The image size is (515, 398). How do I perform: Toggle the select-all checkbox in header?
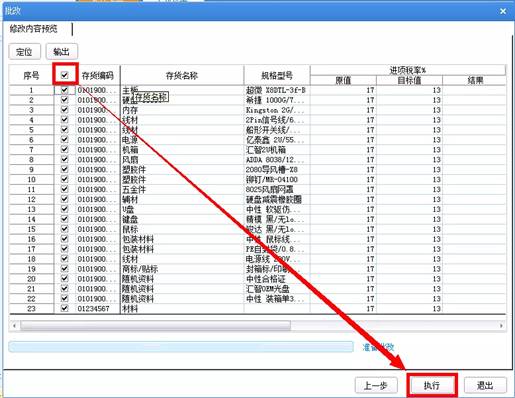[x=65, y=75]
